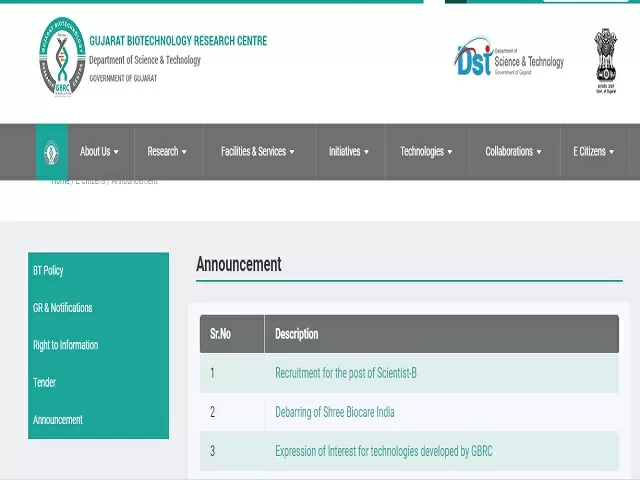Open Debarring of Shree Biocare India link
640x480 pixels.
pyautogui.click(x=334, y=412)
